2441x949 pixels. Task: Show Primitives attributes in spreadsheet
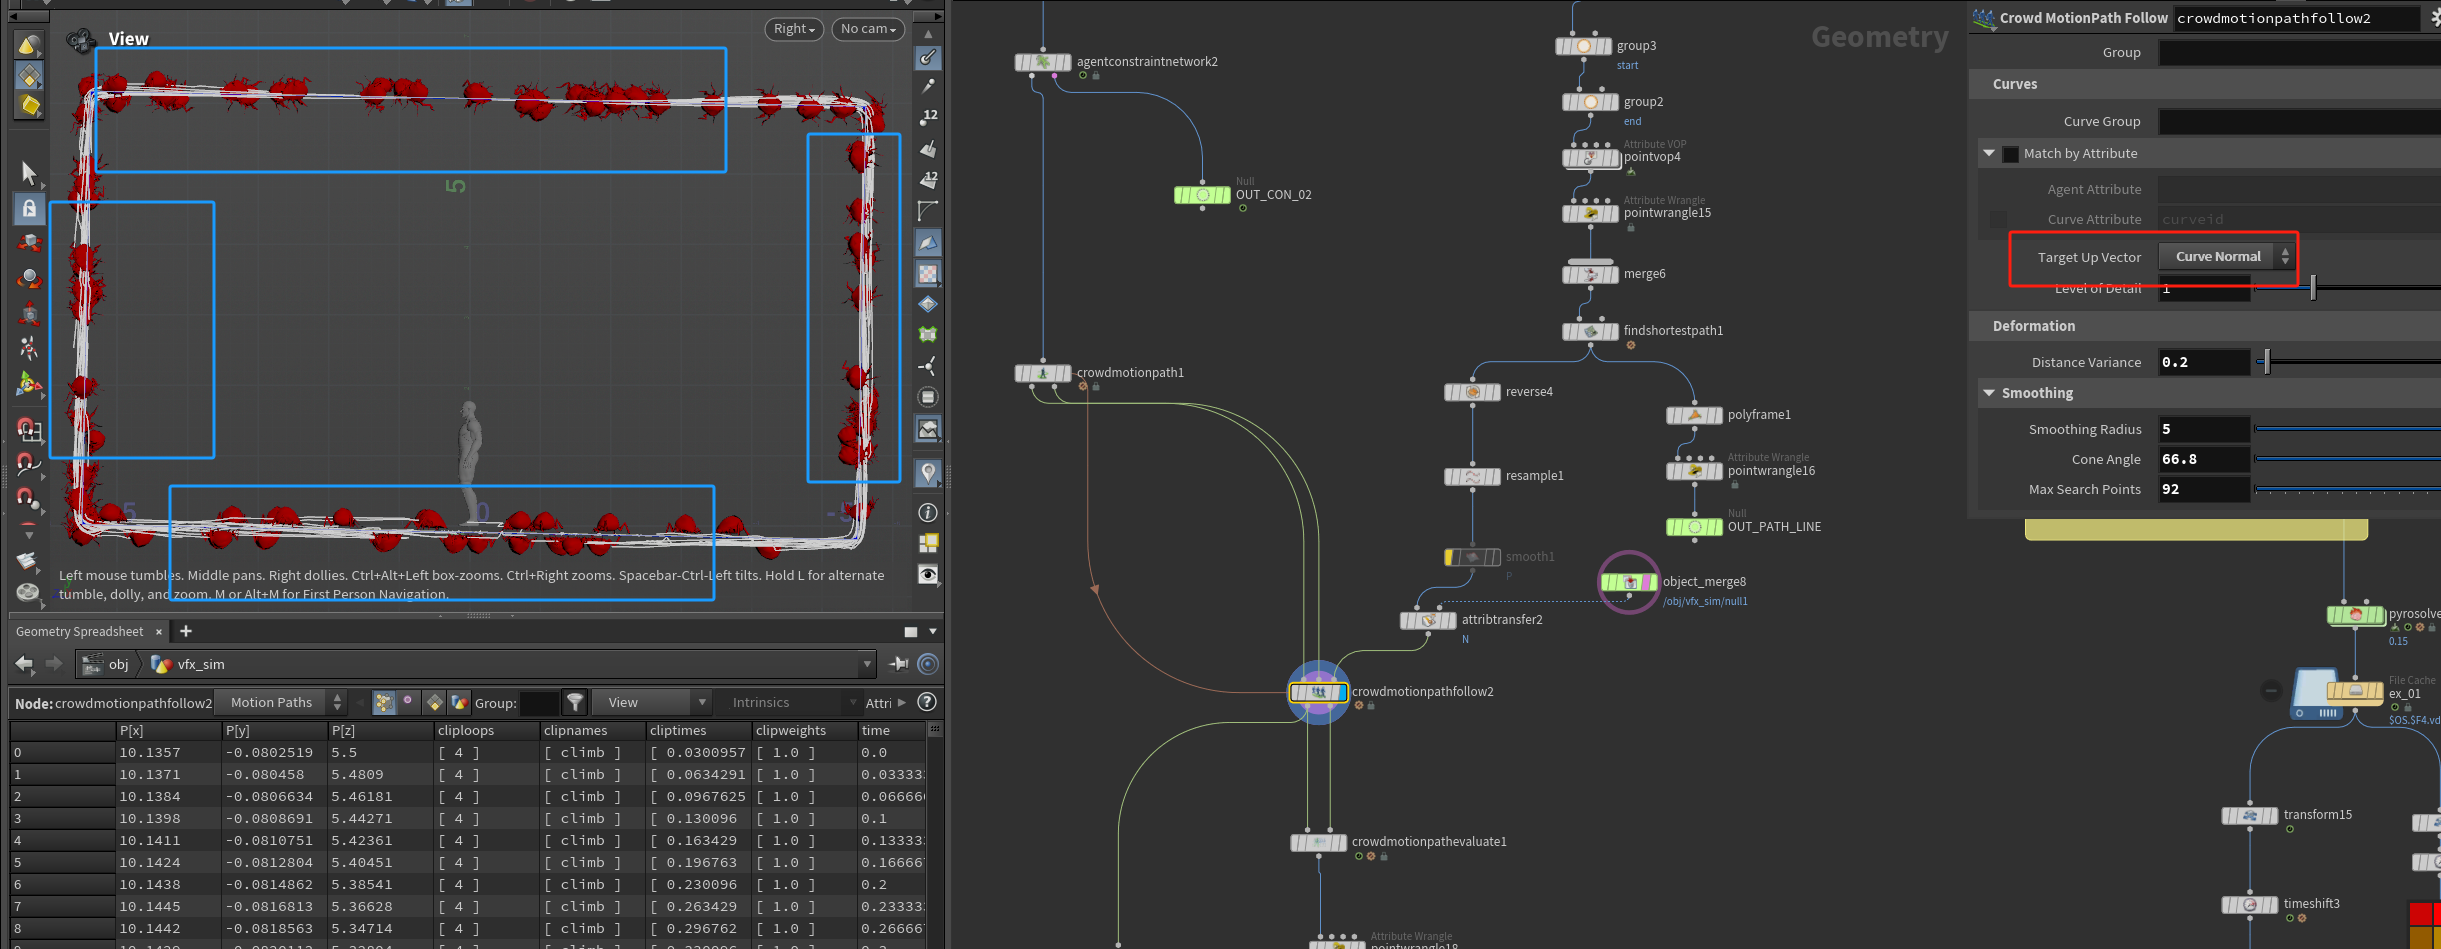coord(434,703)
